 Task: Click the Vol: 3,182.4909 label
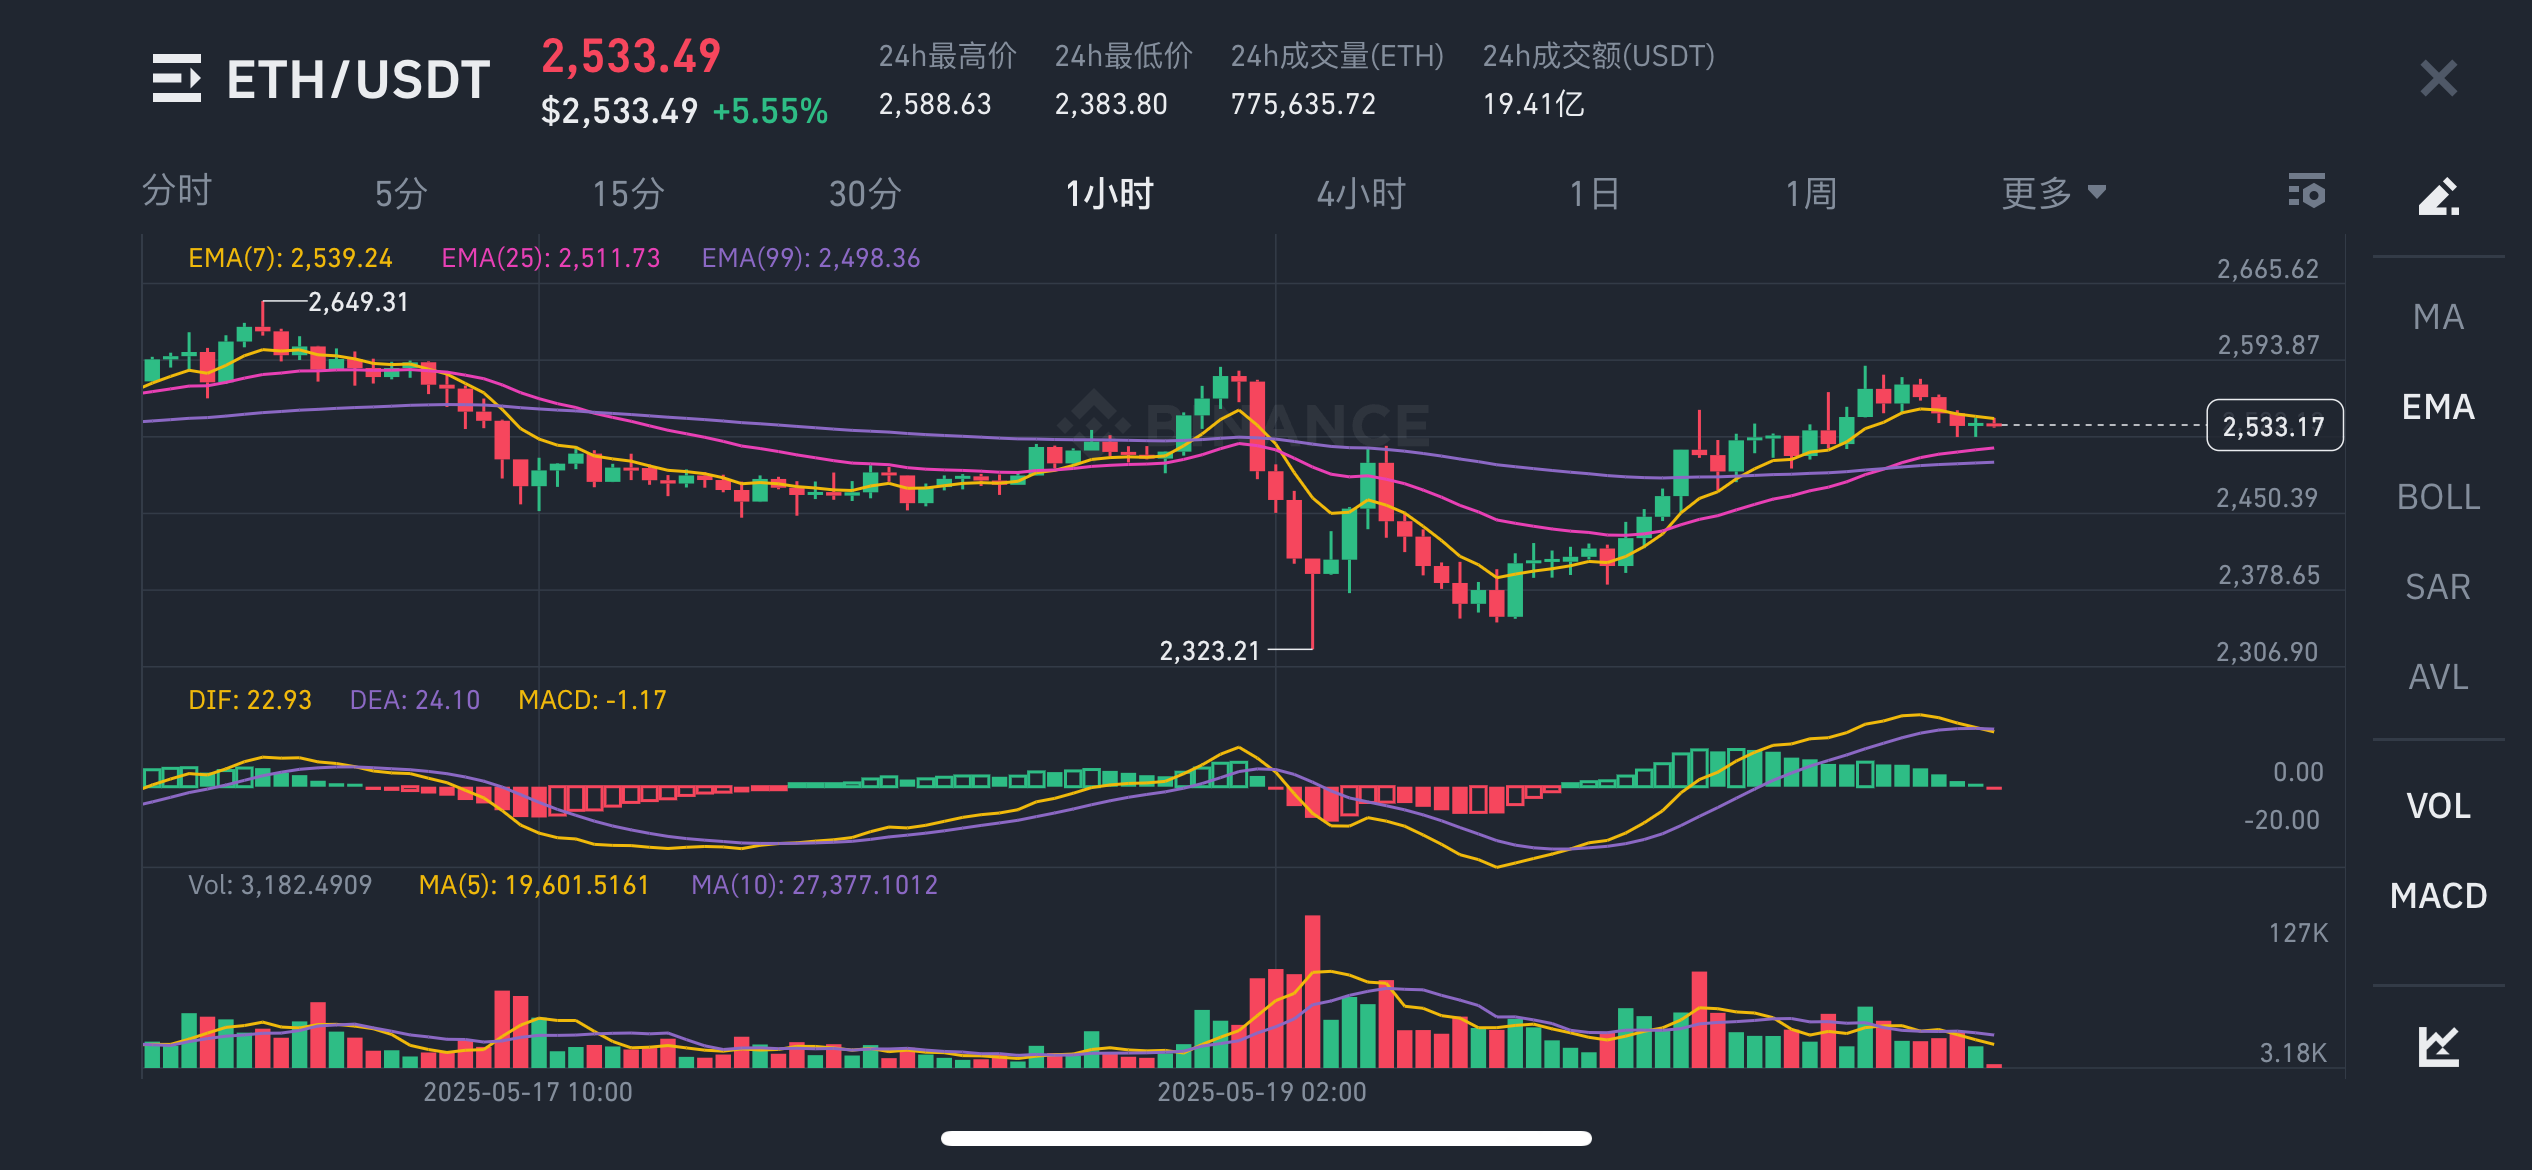(280, 885)
